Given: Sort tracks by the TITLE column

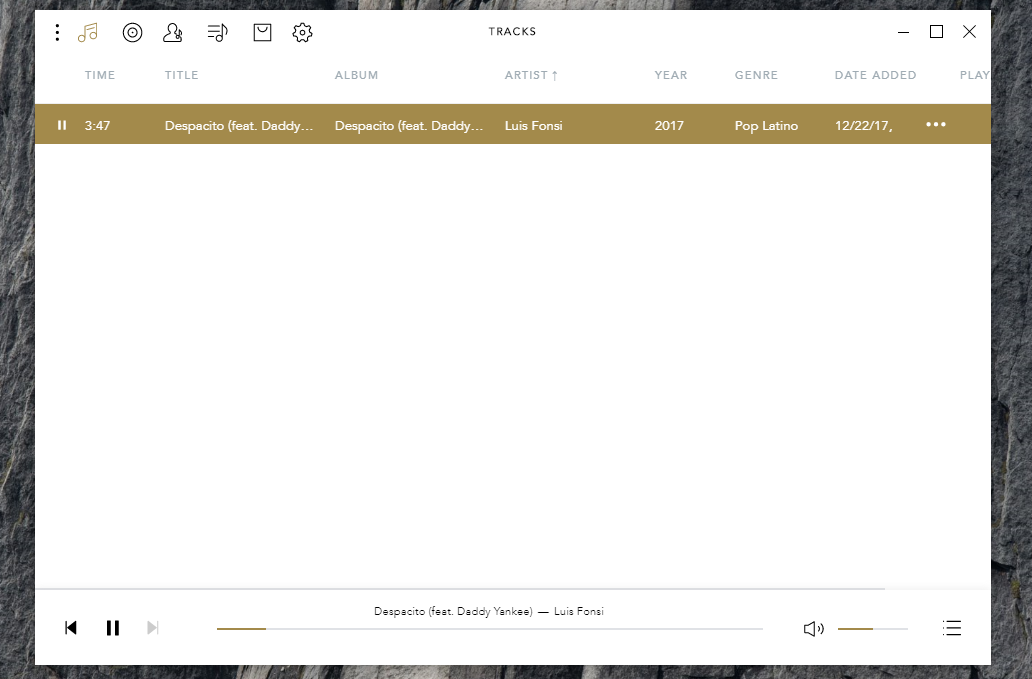Looking at the screenshot, I should [x=182, y=75].
